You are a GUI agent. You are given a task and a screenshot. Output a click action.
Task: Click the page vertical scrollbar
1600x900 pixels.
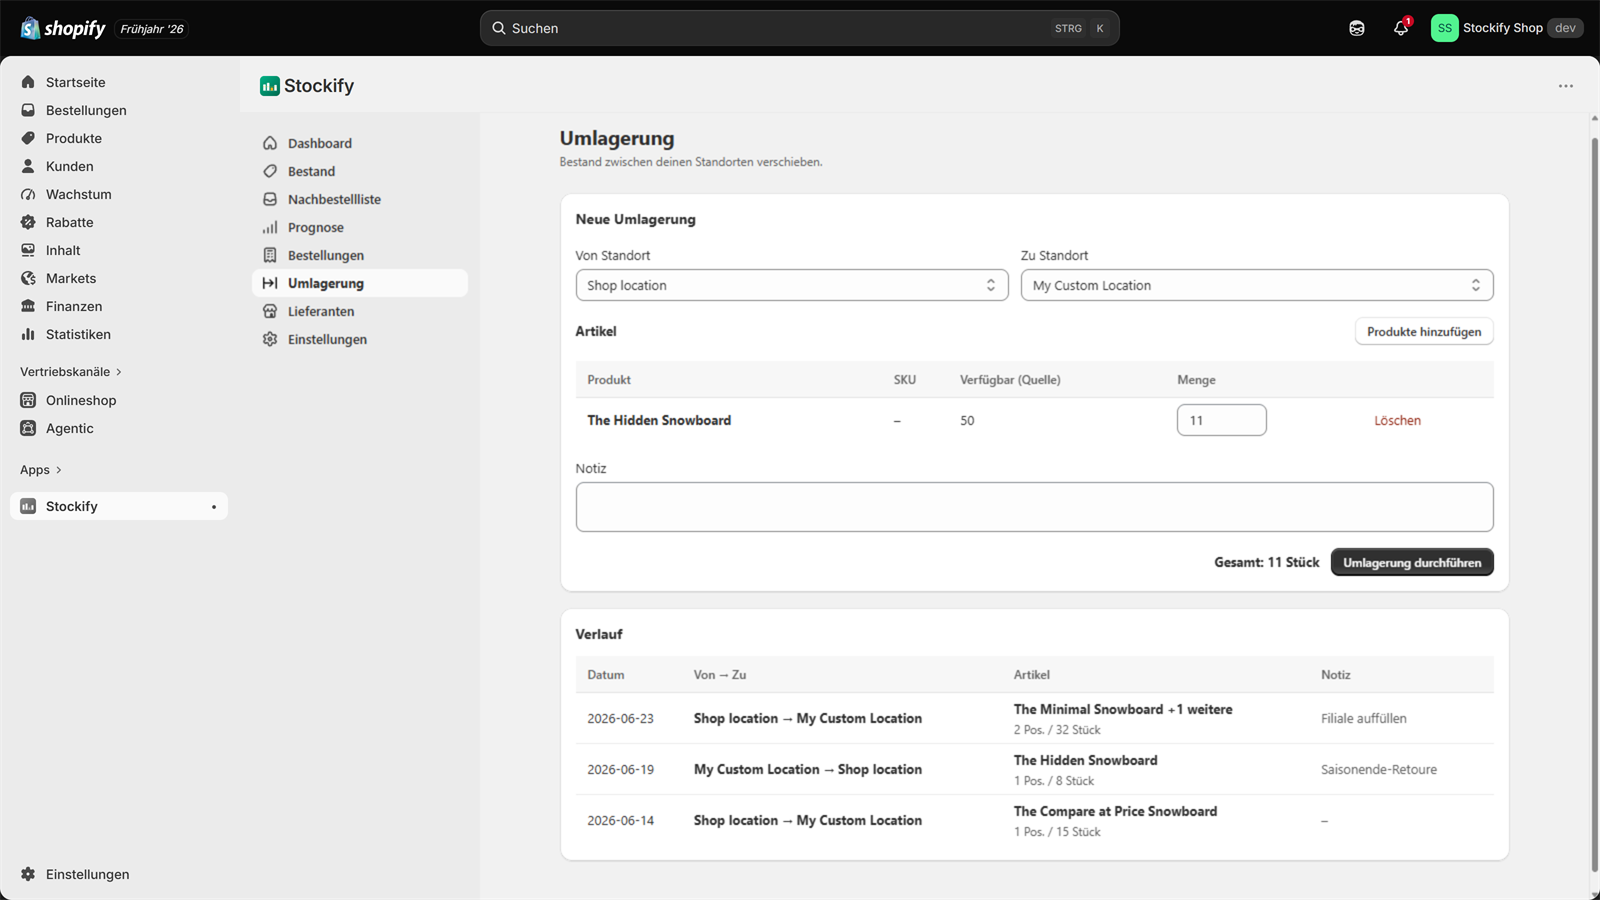click(1594, 505)
